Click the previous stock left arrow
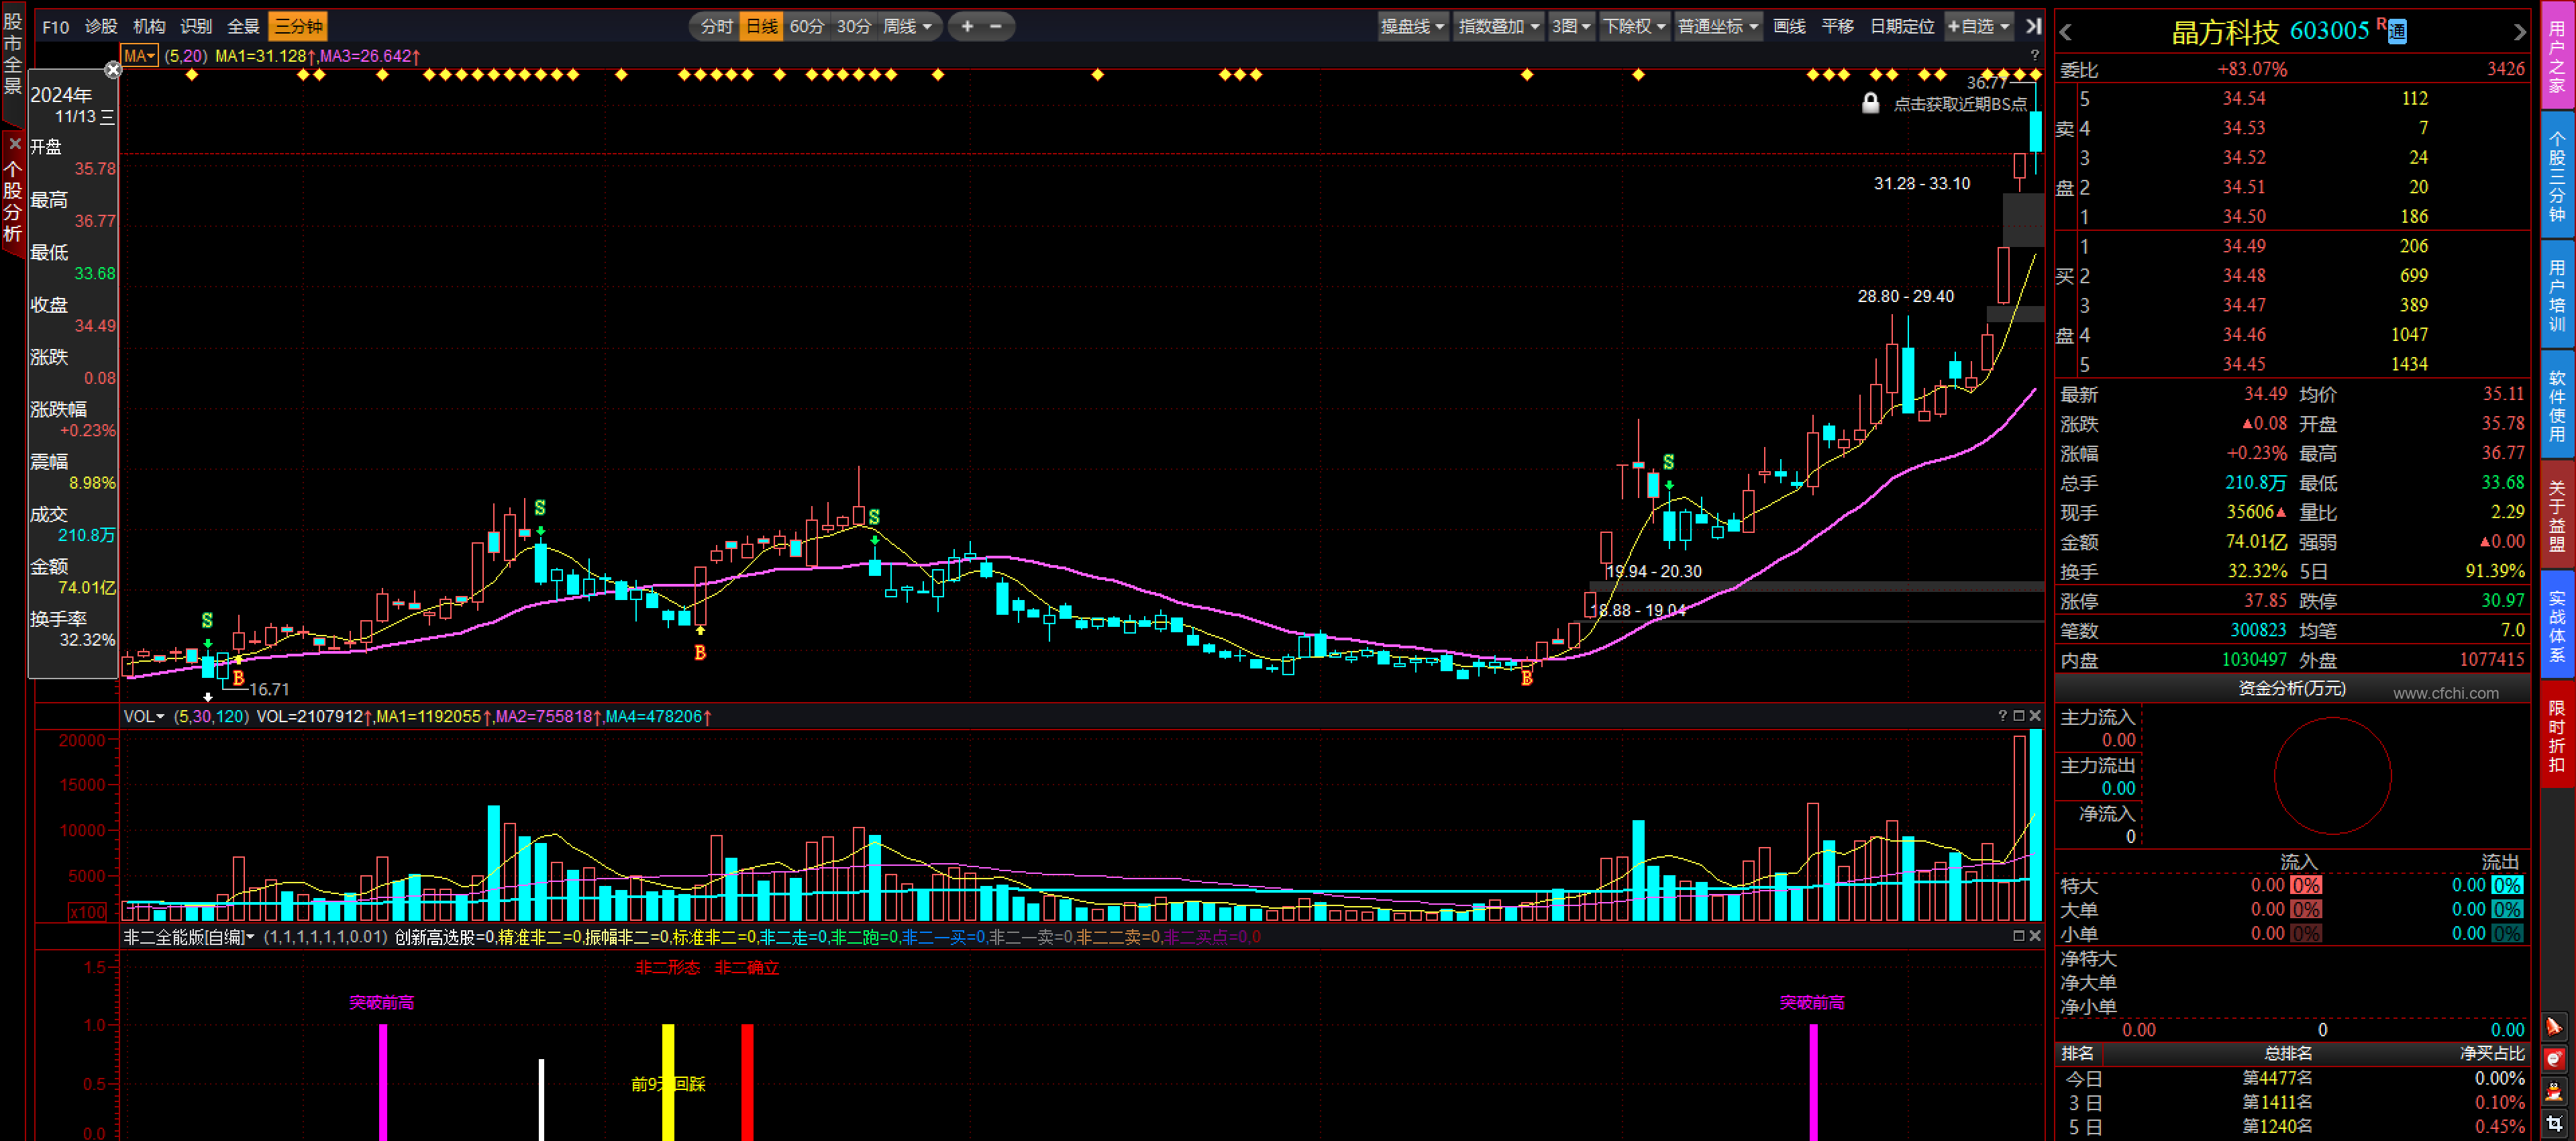This screenshot has height=1141, width=2576. coord(2066,32)
